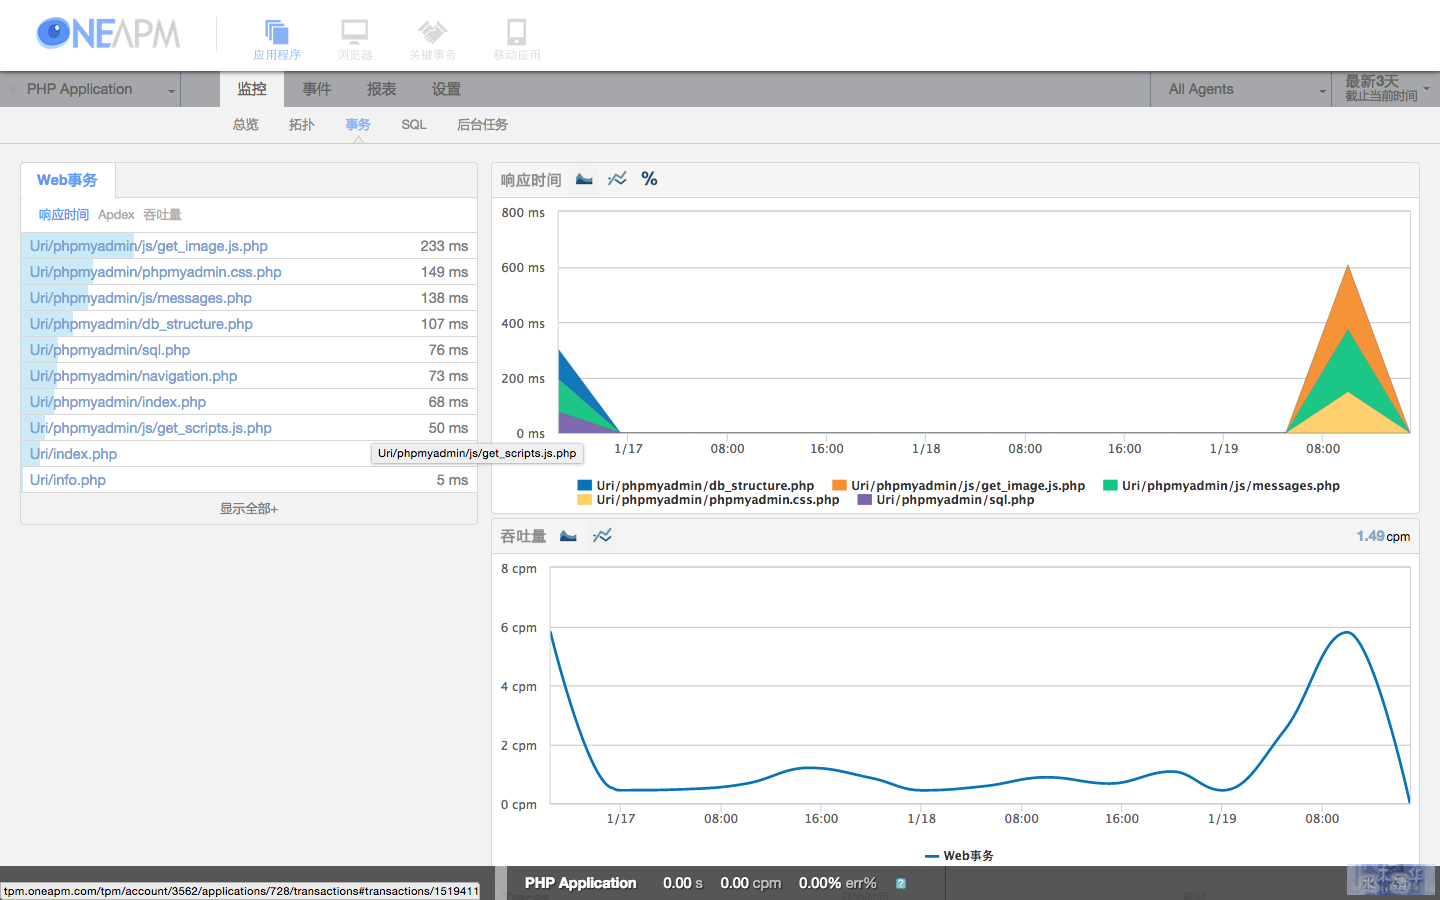Image resolution: width=1440 pixels, height=900 pixels.
Task: Click the 吞吐量 chart panel title
Action: pos(523,537)
